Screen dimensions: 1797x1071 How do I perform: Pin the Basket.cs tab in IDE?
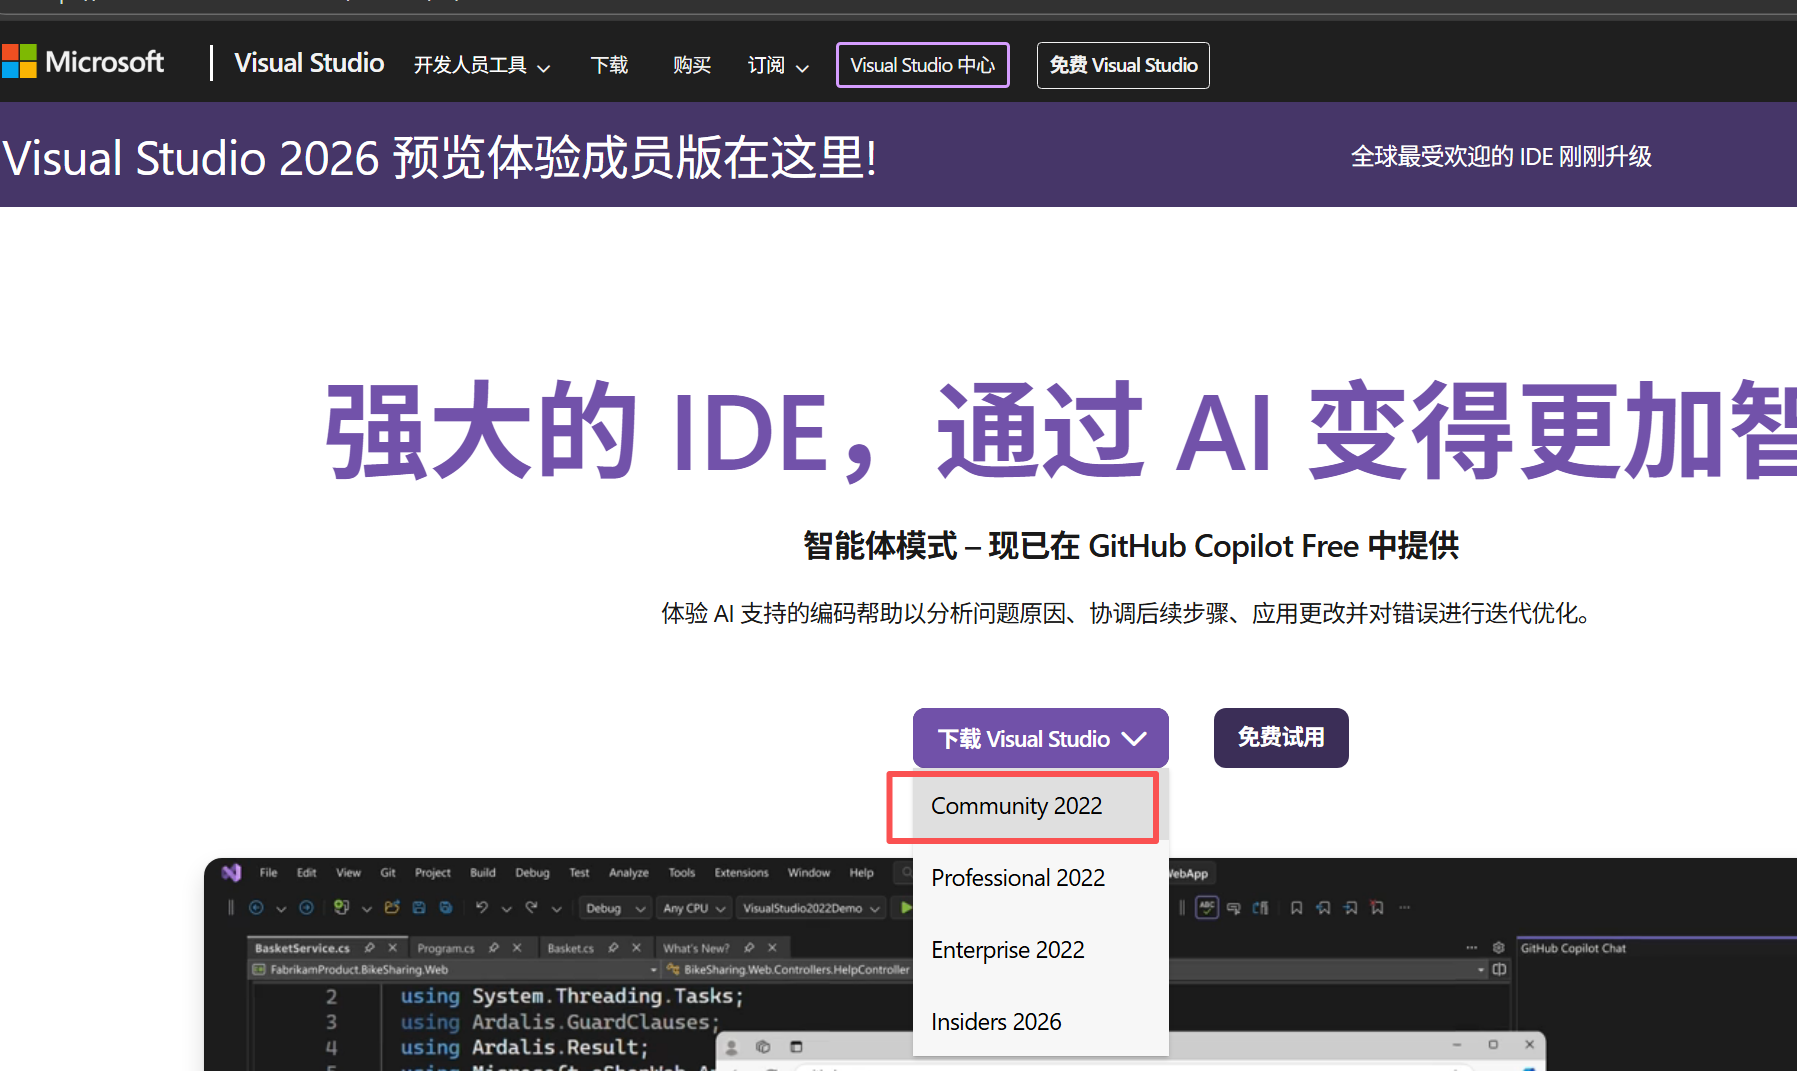pyautogui.click(x=613, y=948)
